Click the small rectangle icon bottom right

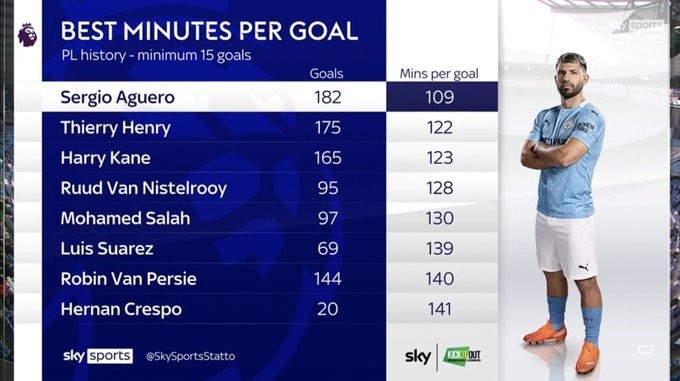[x=645, y=349]
